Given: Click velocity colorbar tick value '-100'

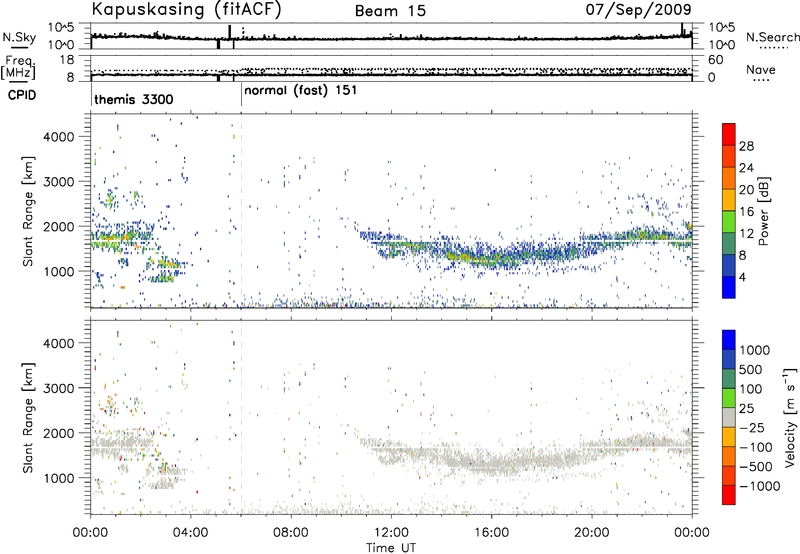Looking at the screenshot, I should (x=756, y=447).
